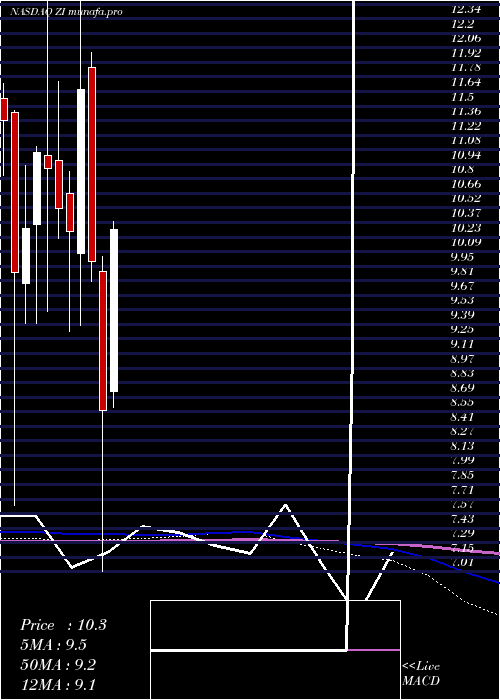
Task: Click the 9.25 price axis label
Action: coord(462,329)
